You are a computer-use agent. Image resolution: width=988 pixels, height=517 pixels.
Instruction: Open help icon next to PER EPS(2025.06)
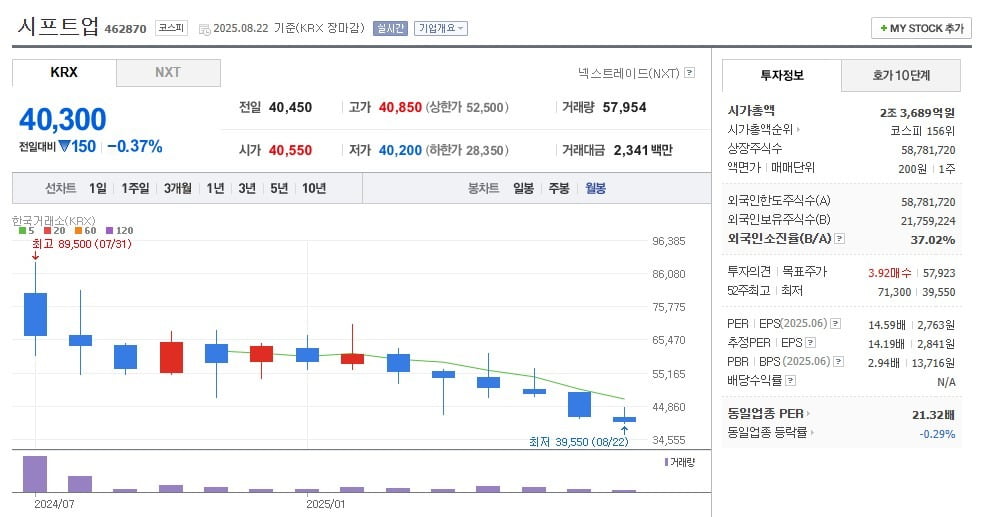[x=836, y=324]
